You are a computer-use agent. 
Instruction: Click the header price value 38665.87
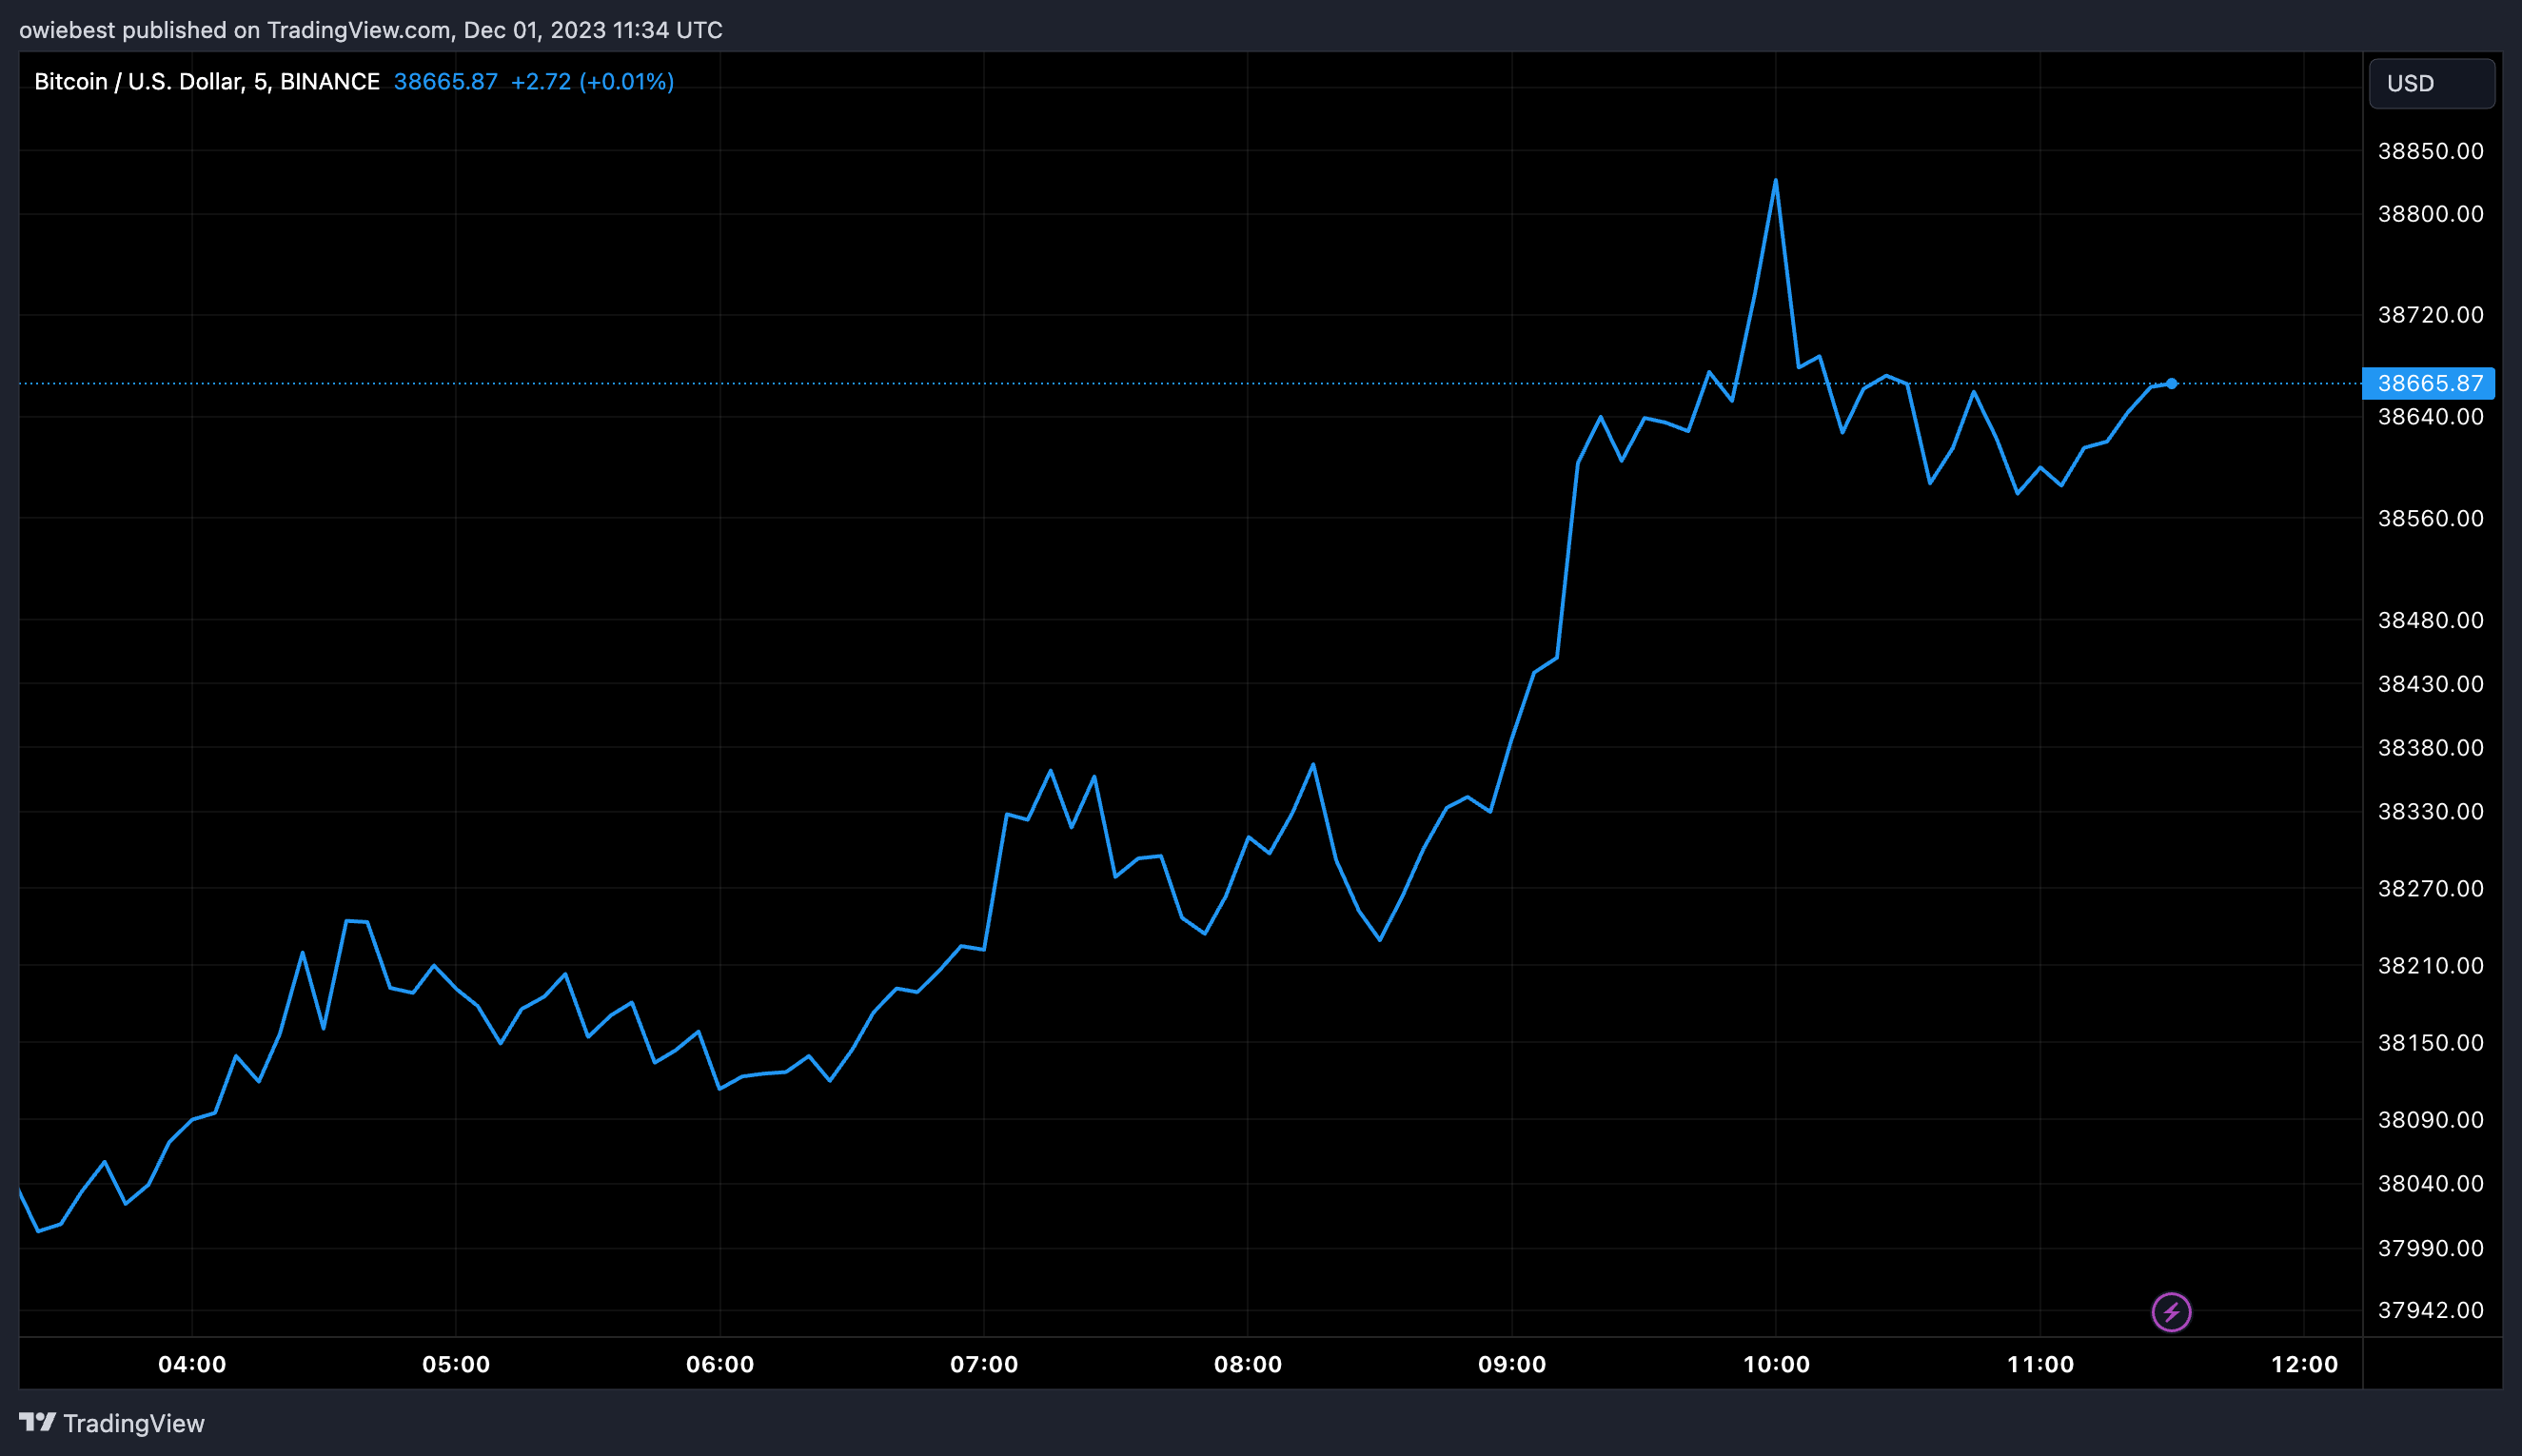(x=445, y=81)
